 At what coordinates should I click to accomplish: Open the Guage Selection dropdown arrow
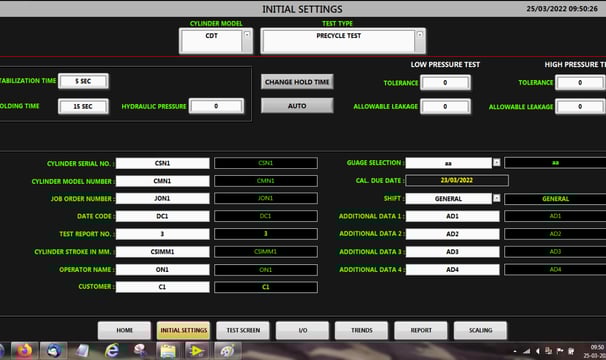(x=497, y=163)
